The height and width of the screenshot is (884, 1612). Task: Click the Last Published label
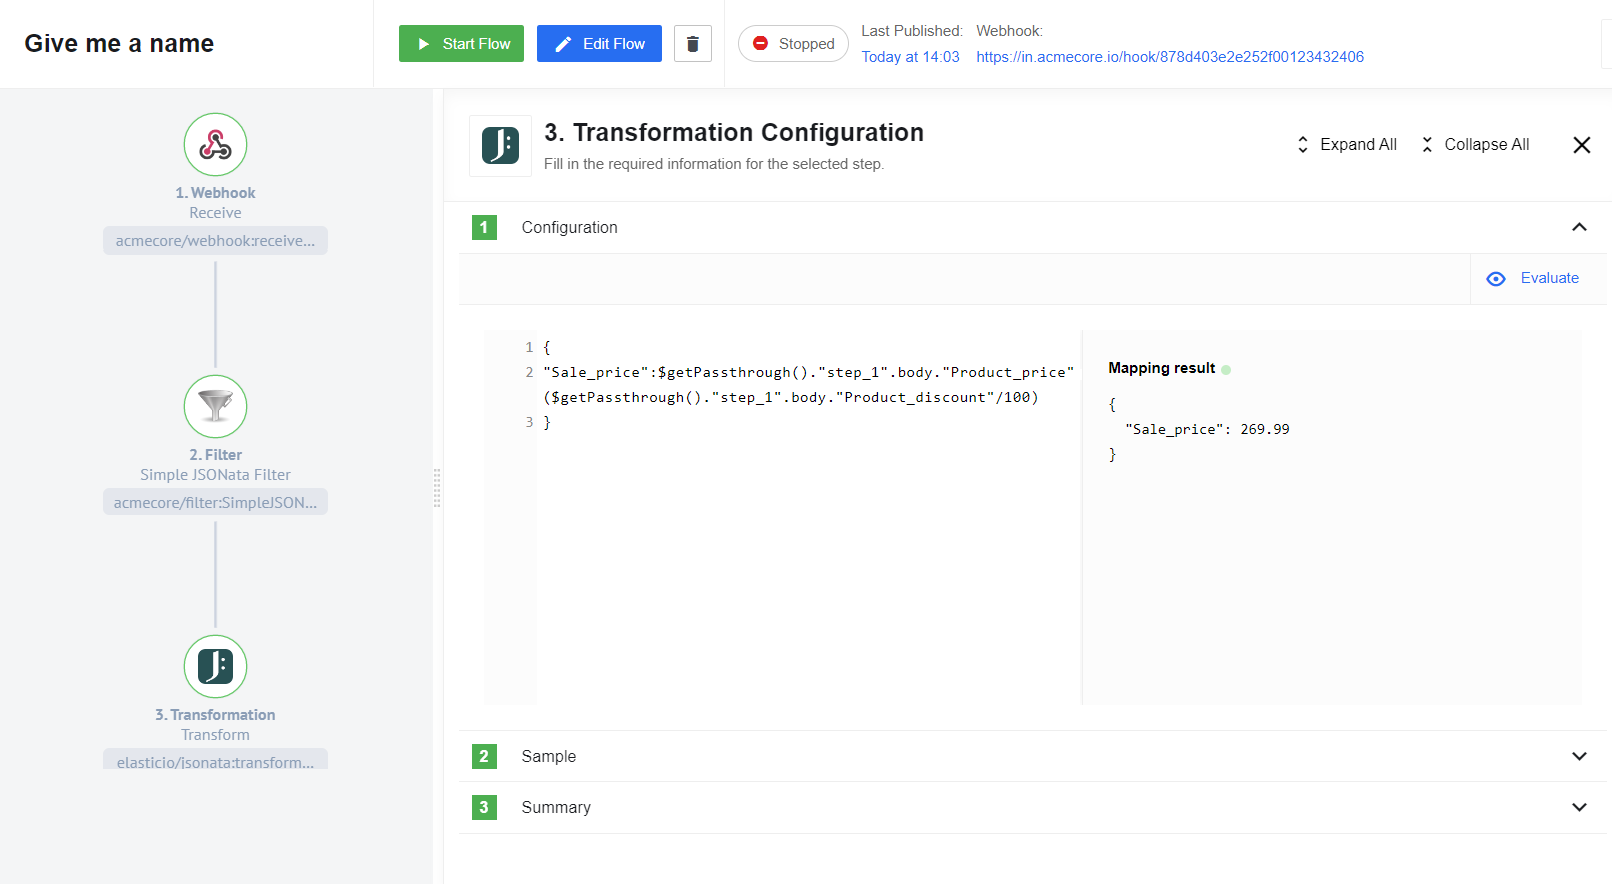911,31
